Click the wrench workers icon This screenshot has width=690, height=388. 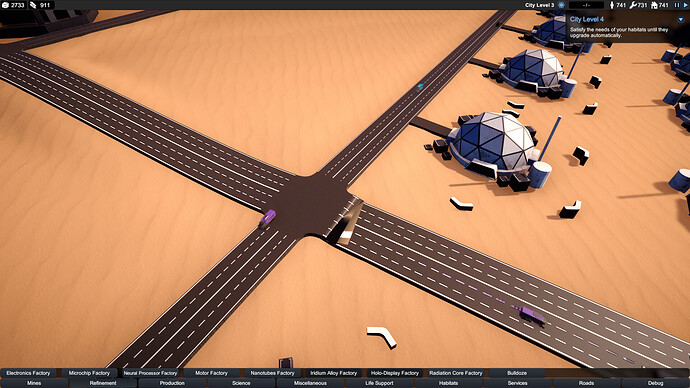coord(633,5)
